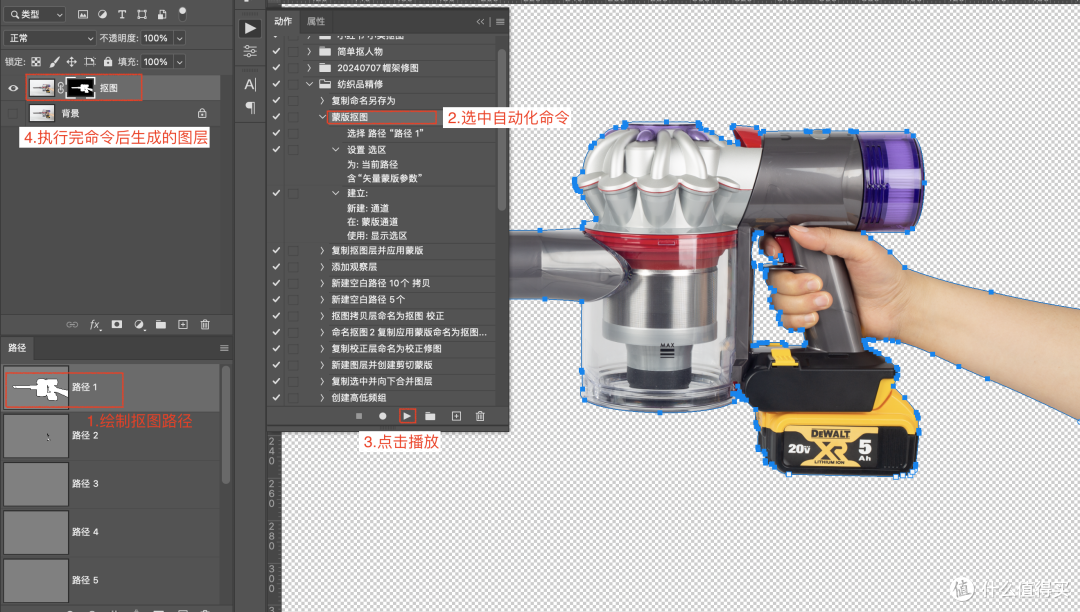Screen dimensions: 1080x612
Task: Switch to the 动作 tab
Action: tap(283, 21)
